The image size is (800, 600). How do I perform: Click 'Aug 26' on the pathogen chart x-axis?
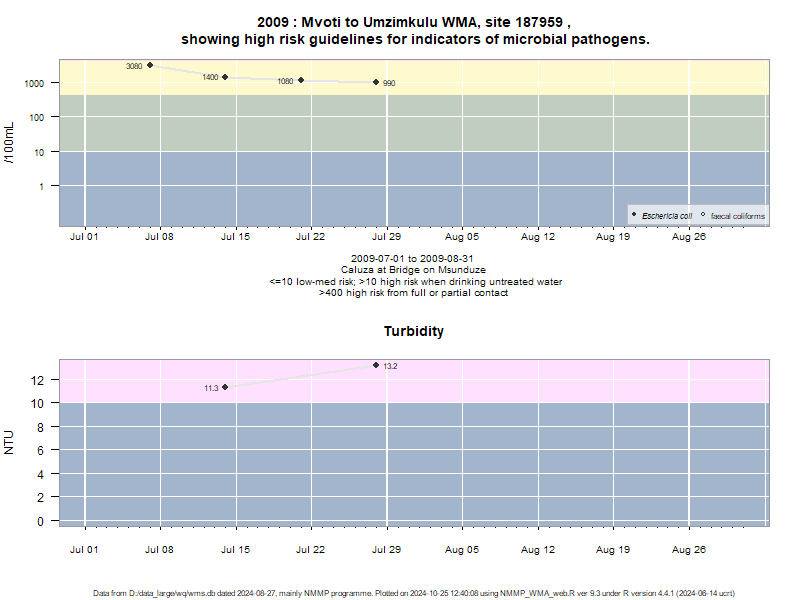(689, 237)
